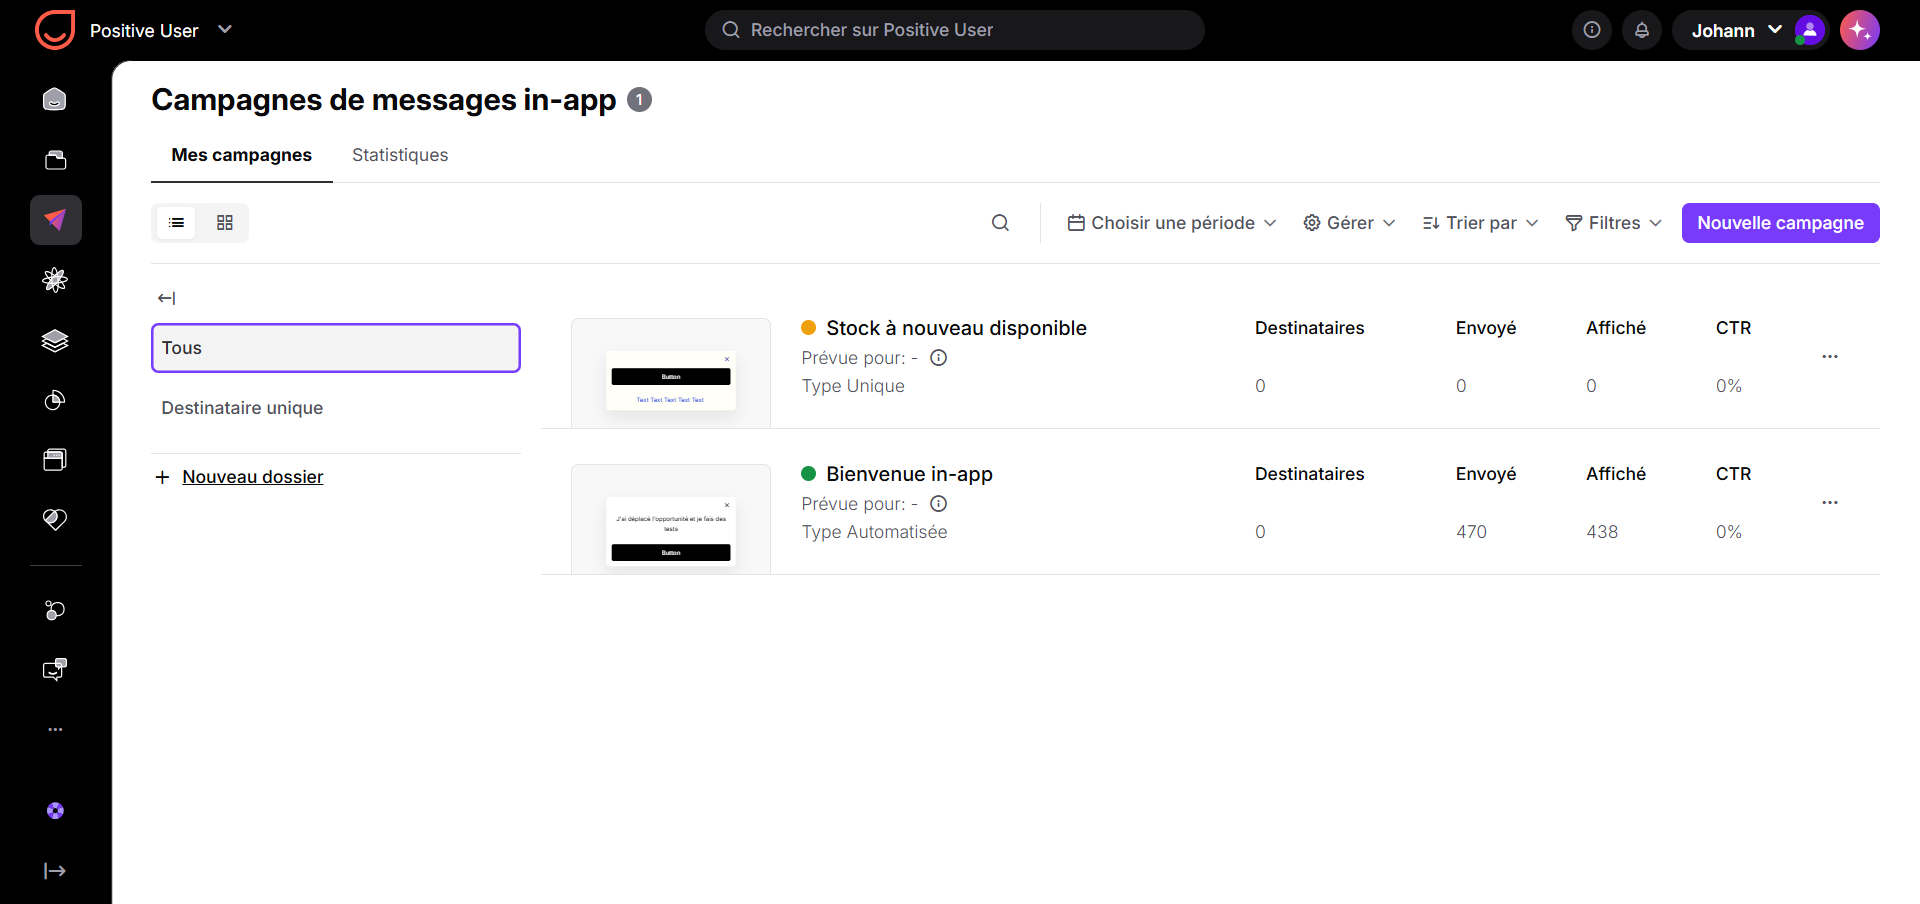Open the three-dot menu for Stock à nouveau disponible

coord(1830,357)
